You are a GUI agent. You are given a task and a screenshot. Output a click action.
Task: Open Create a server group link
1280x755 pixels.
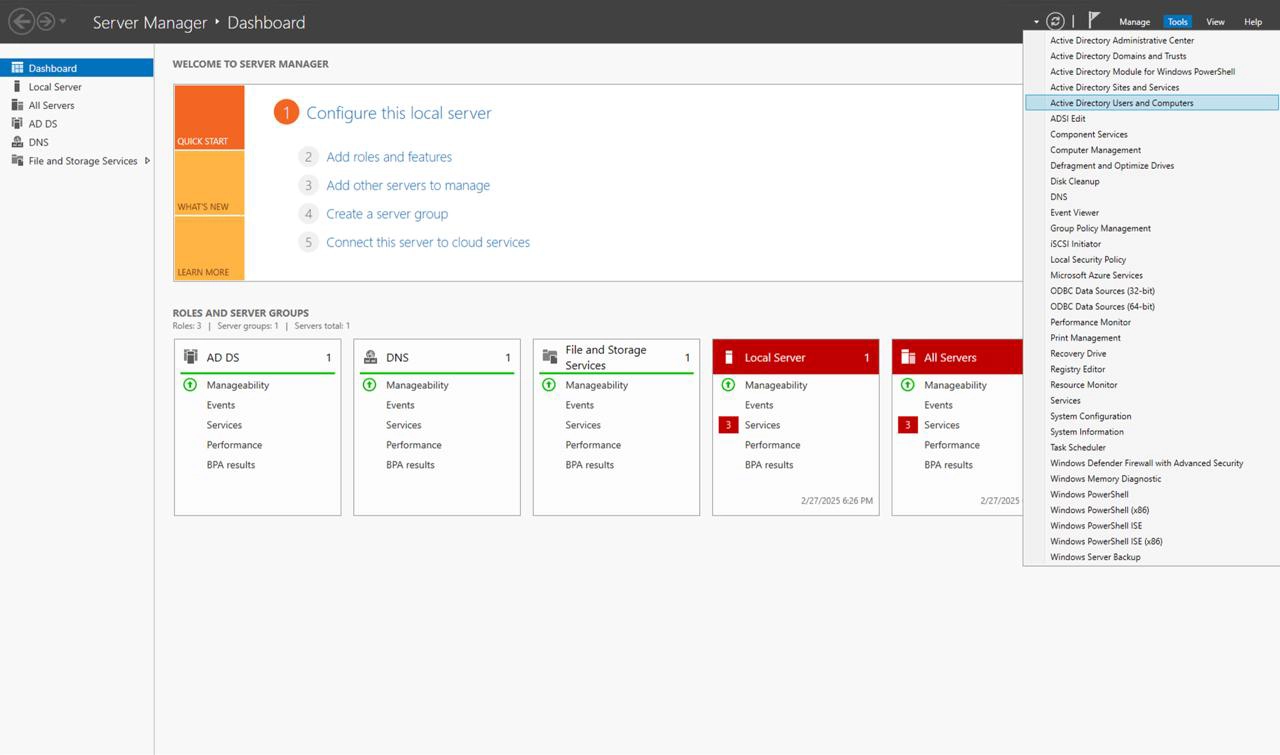click(x=387, y=214)
